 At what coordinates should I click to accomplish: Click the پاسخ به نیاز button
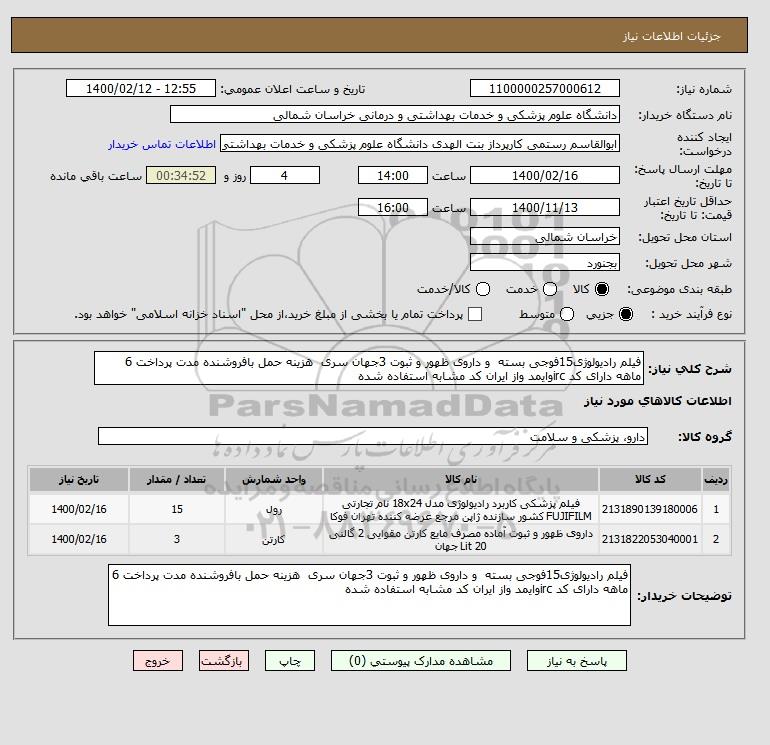click(x=577, y=661)
